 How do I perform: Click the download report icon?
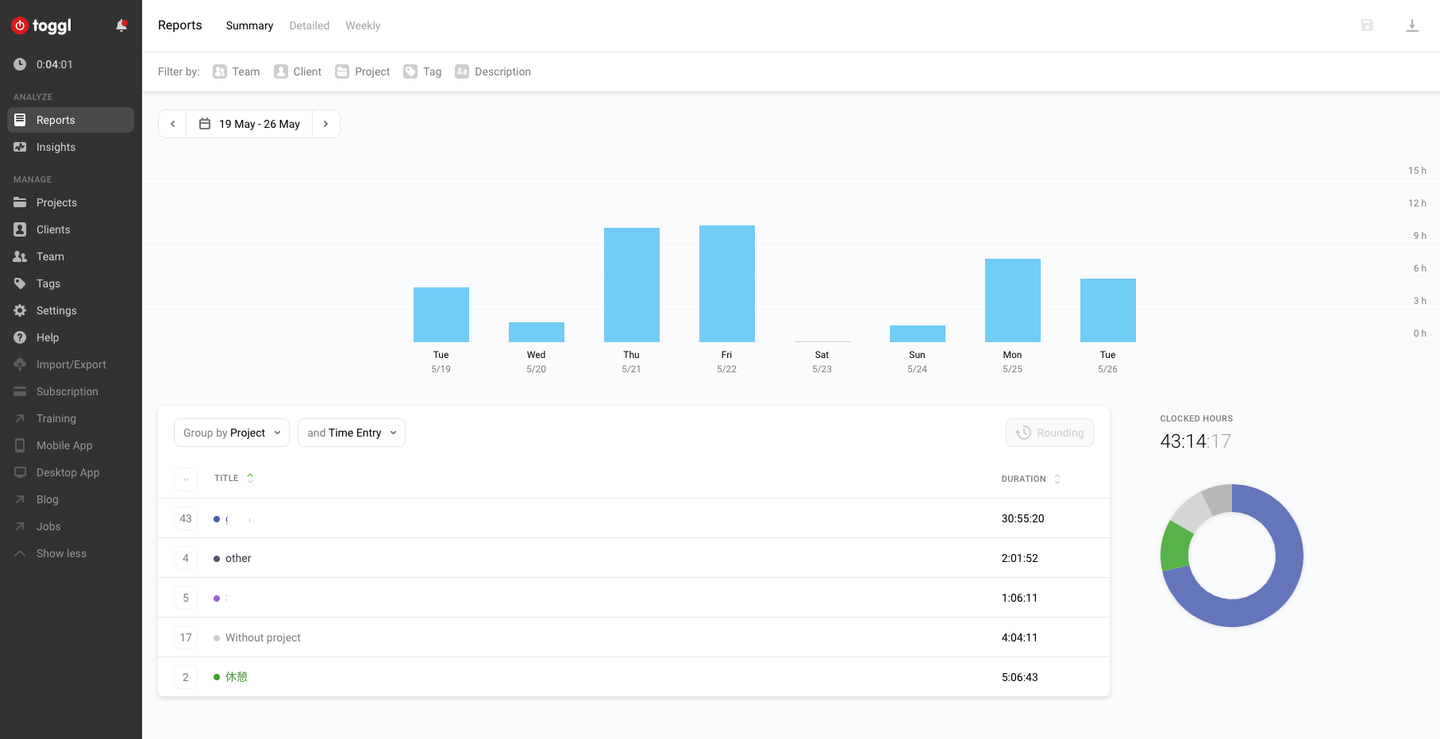coord(1412,26)
